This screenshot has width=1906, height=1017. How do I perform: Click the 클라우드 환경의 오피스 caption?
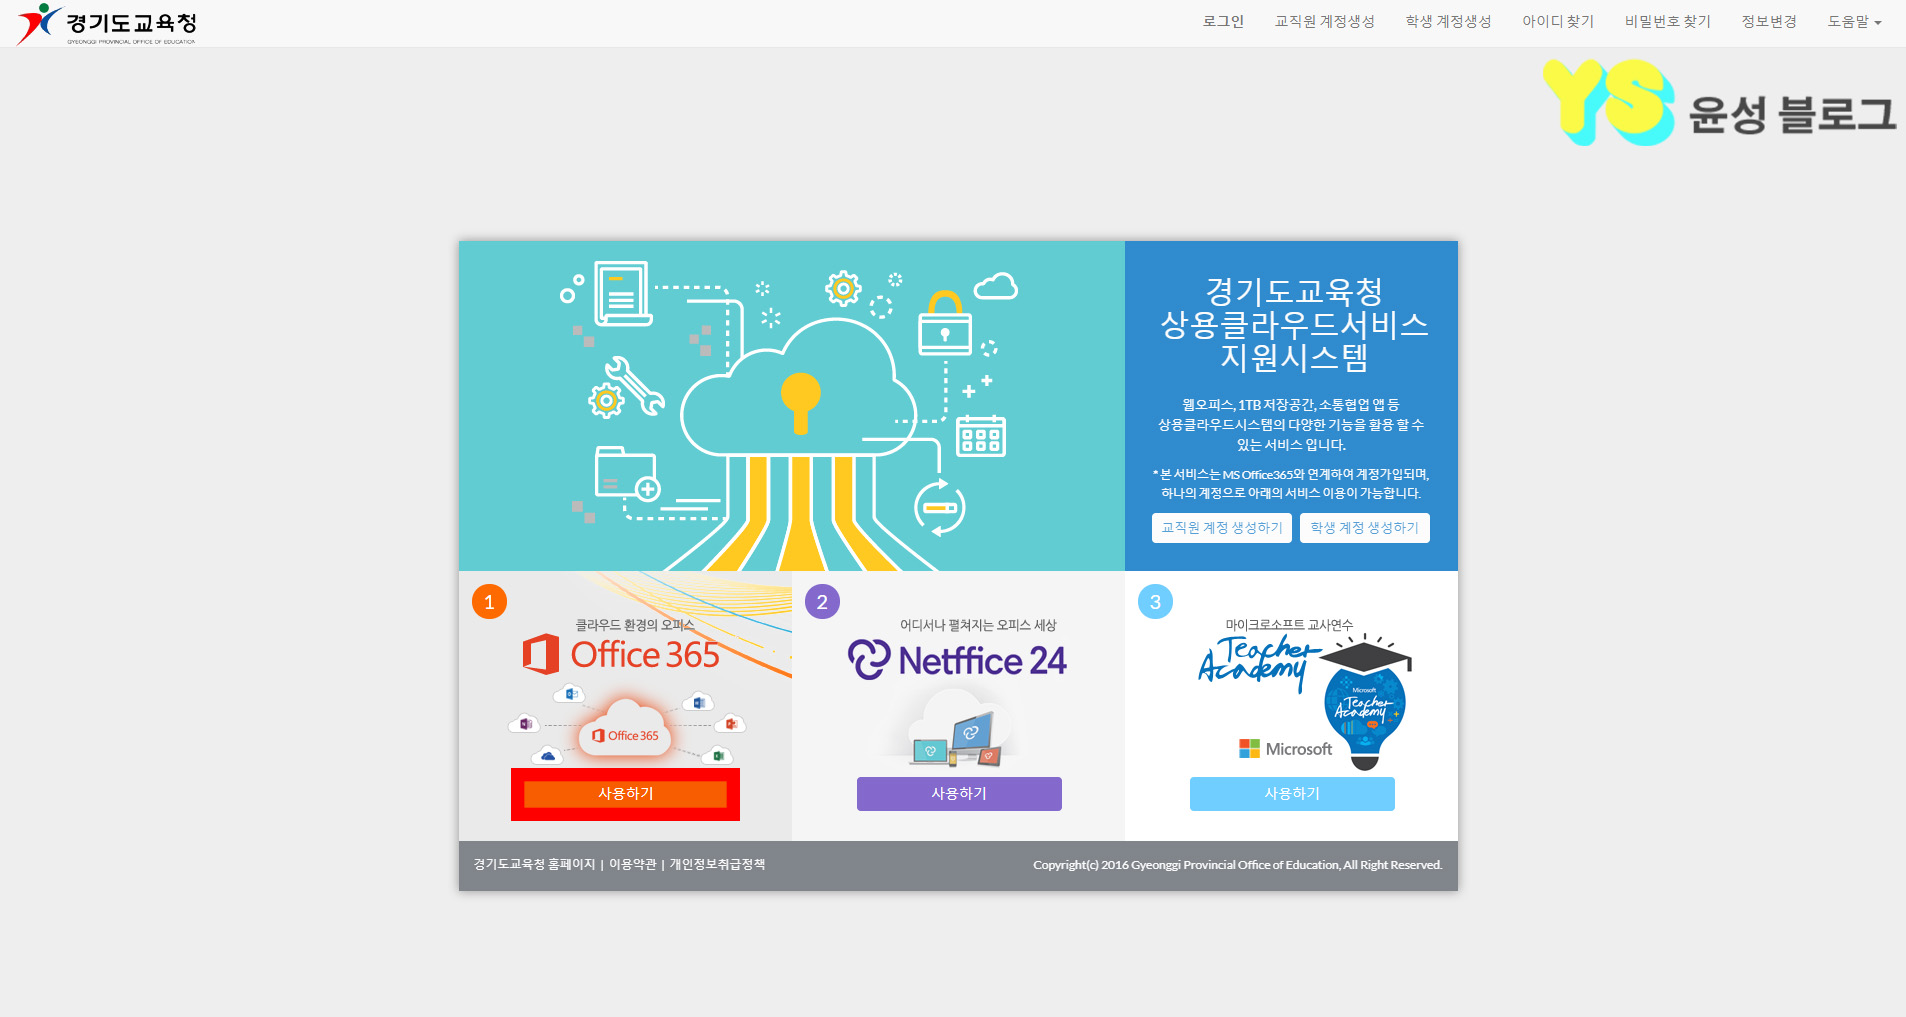(x=634, y=625)
